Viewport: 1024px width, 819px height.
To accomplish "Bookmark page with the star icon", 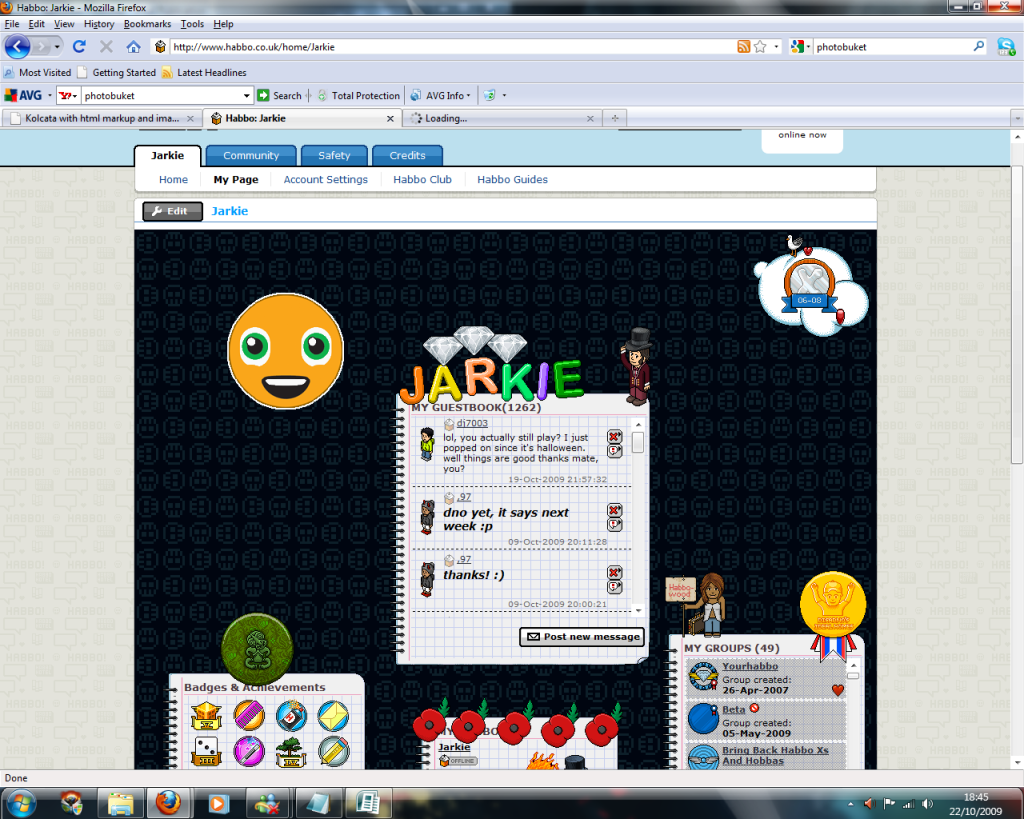I will pos(760,47).
